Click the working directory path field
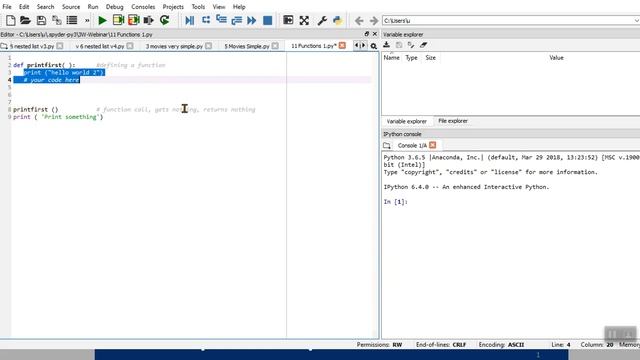Image resolution: width=640 pixels, height=360 pixels. coord(507,20)
